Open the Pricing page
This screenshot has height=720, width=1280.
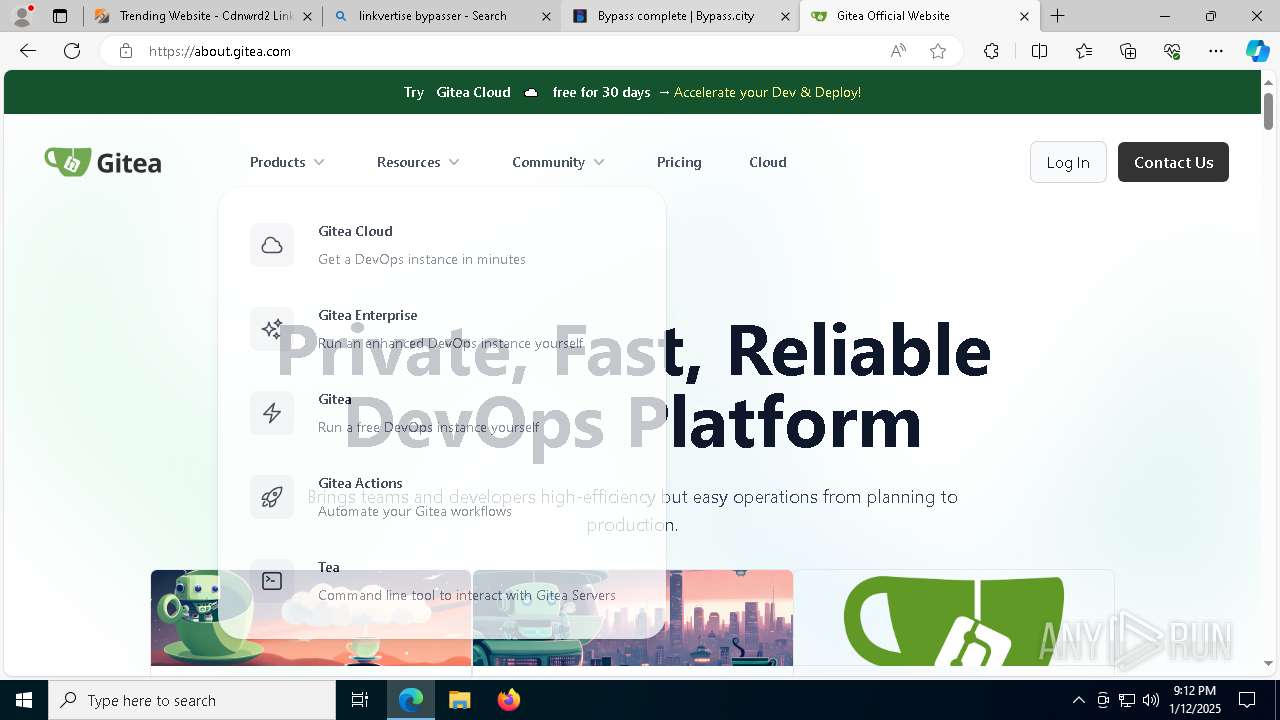[x=679, y=162]
